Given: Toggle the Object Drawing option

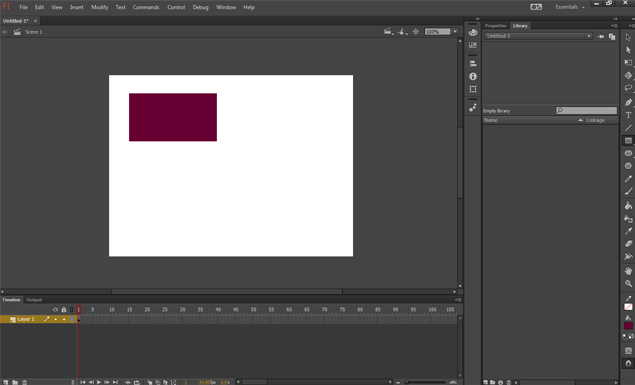Looking at the screenshot, I should click(x=628, y=351).
